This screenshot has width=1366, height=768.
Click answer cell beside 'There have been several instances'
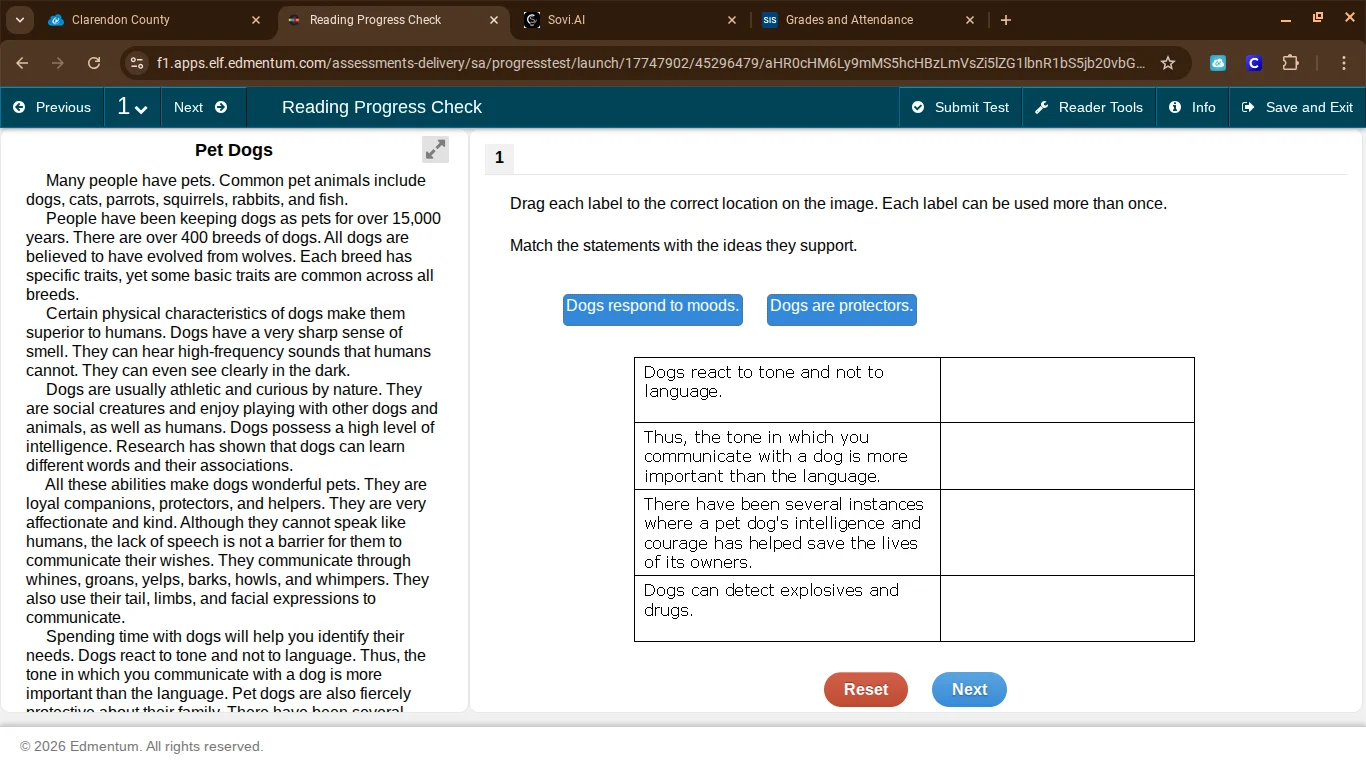coord(1067,533)
